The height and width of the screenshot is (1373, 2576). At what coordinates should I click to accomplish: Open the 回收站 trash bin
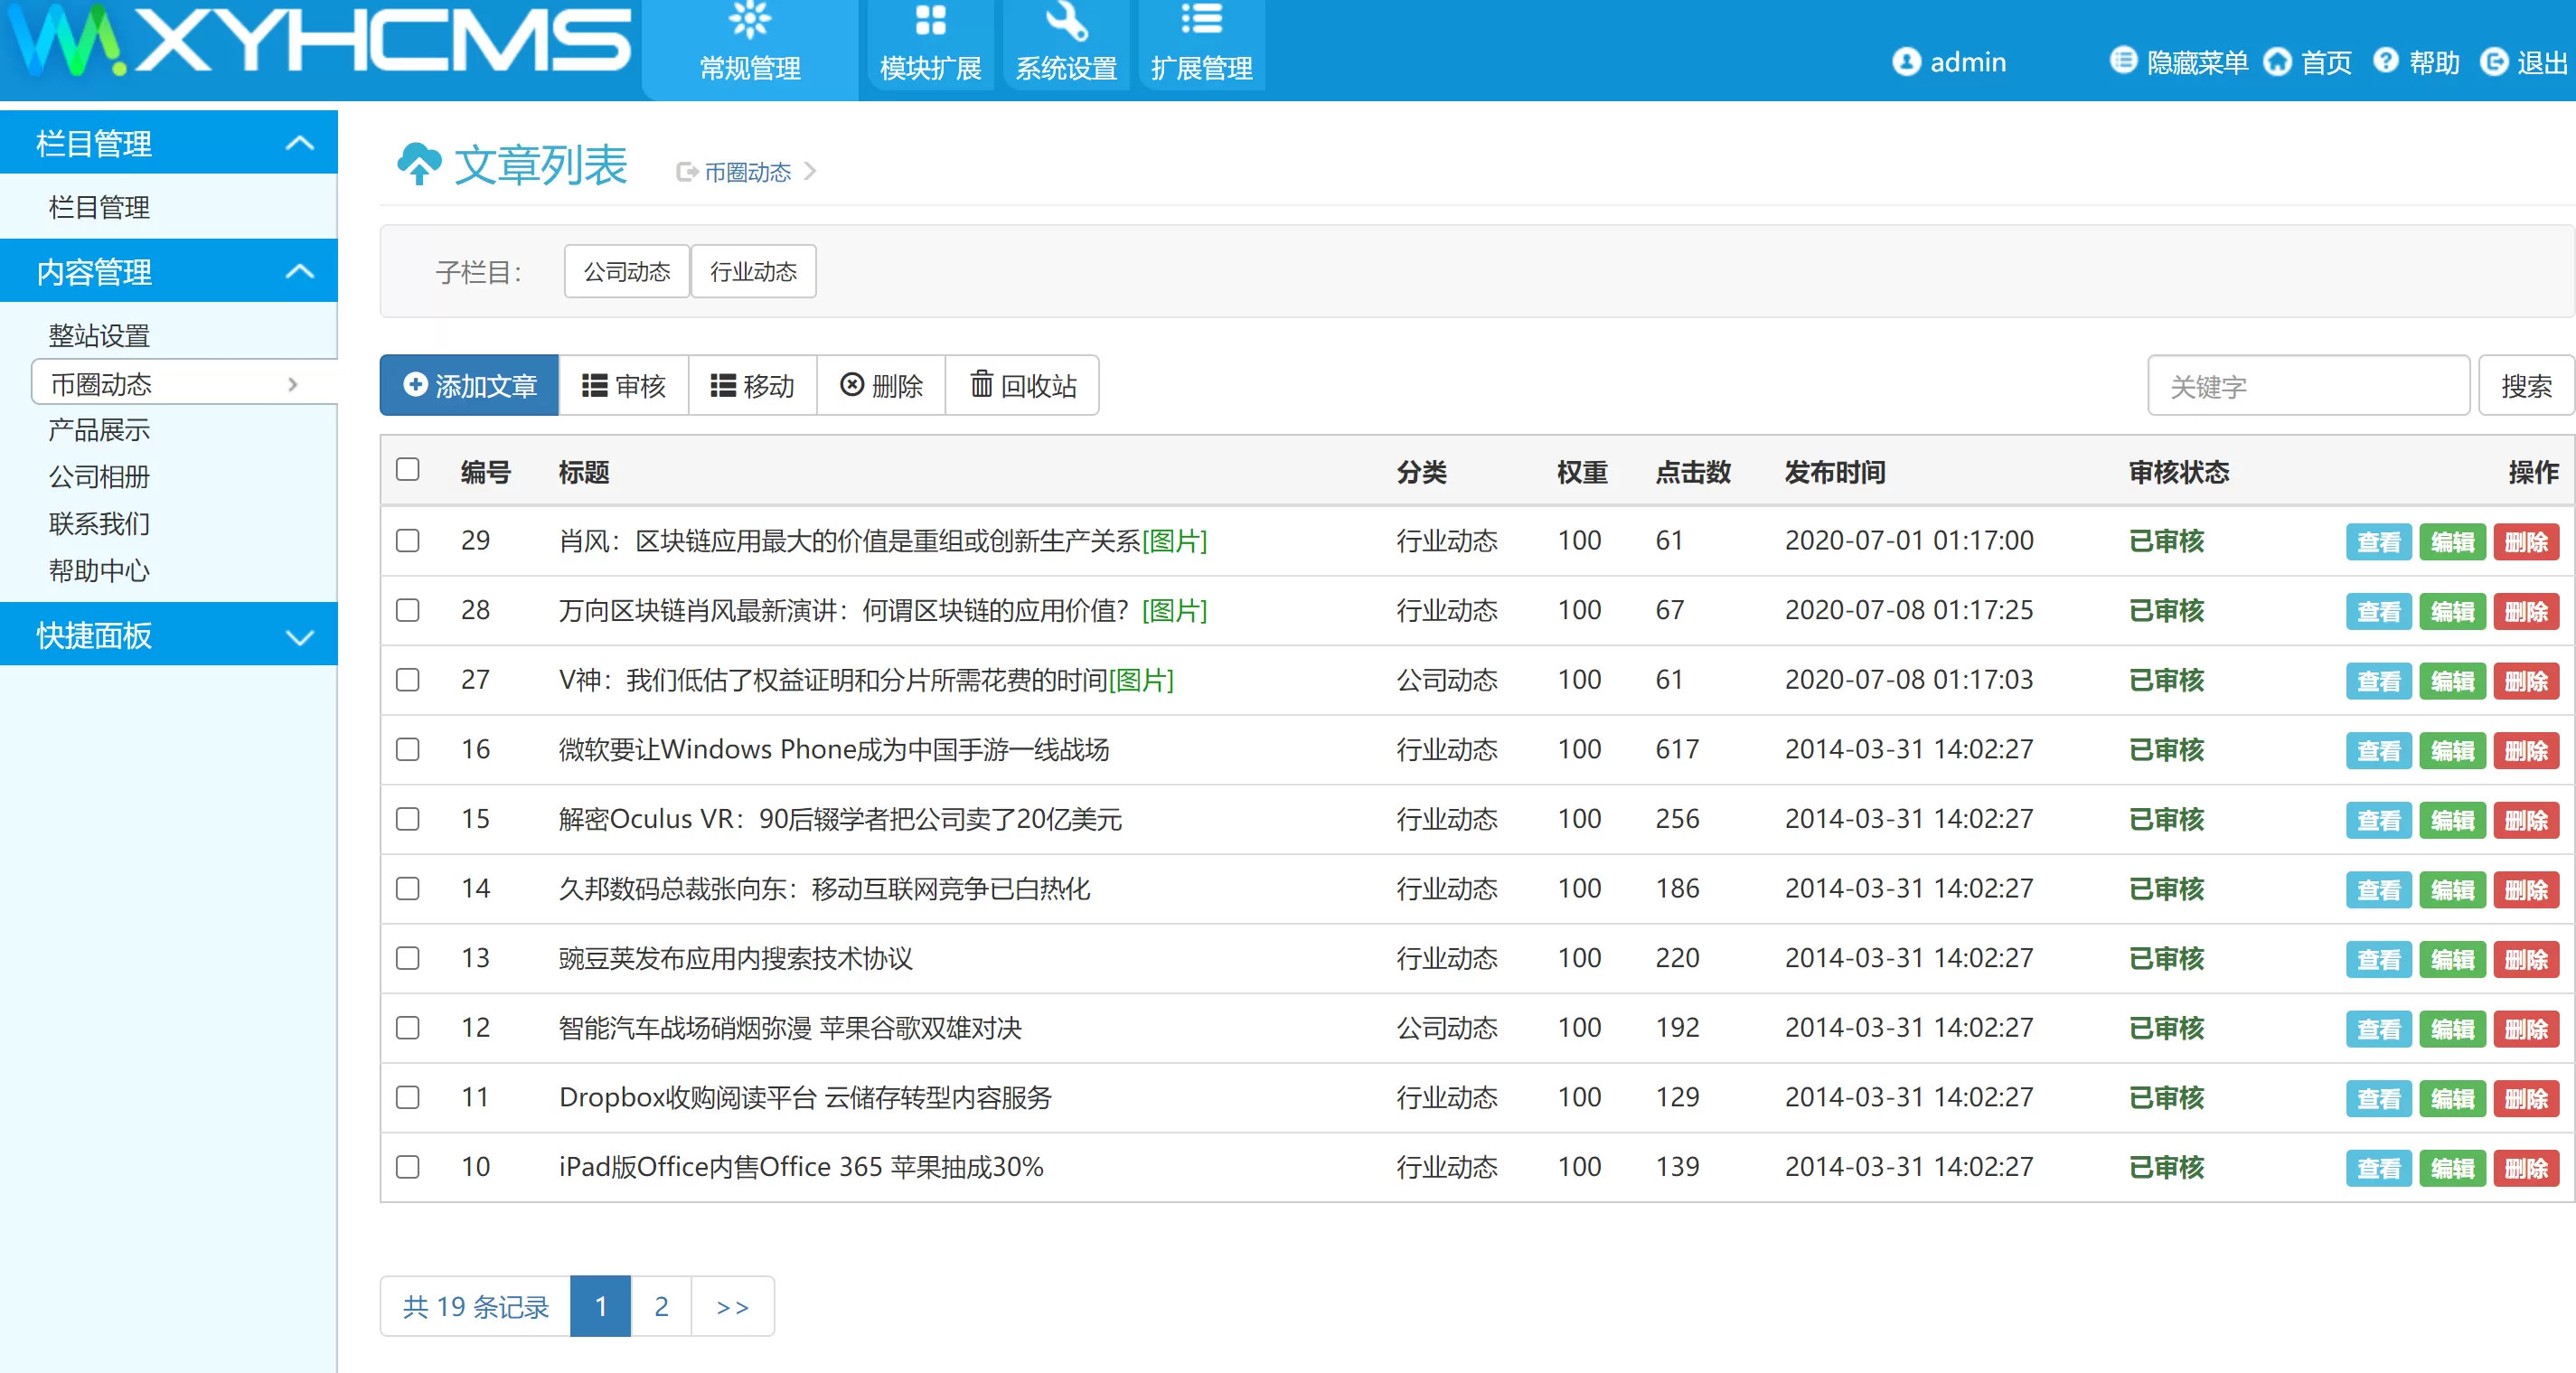coord(1023,385)
